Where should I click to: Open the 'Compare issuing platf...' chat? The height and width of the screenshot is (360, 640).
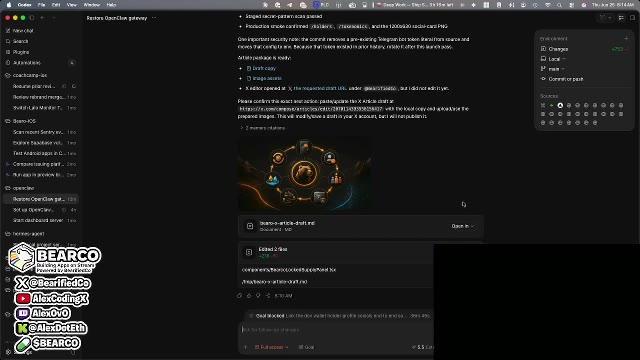[41, 164]
